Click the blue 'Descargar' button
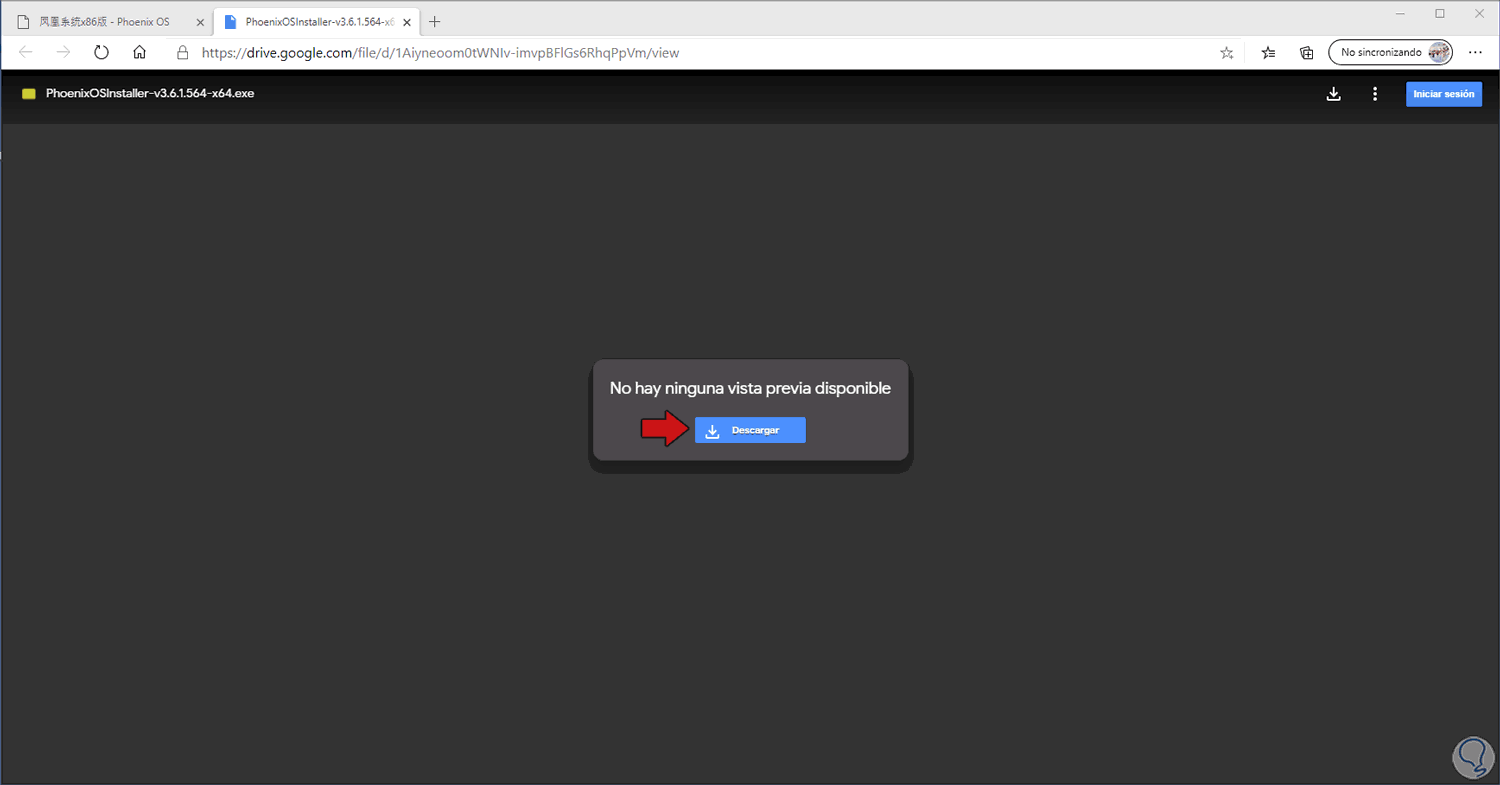Viewport: 1500px width, 785px height. pyautogui.click(x=750, y=430)
